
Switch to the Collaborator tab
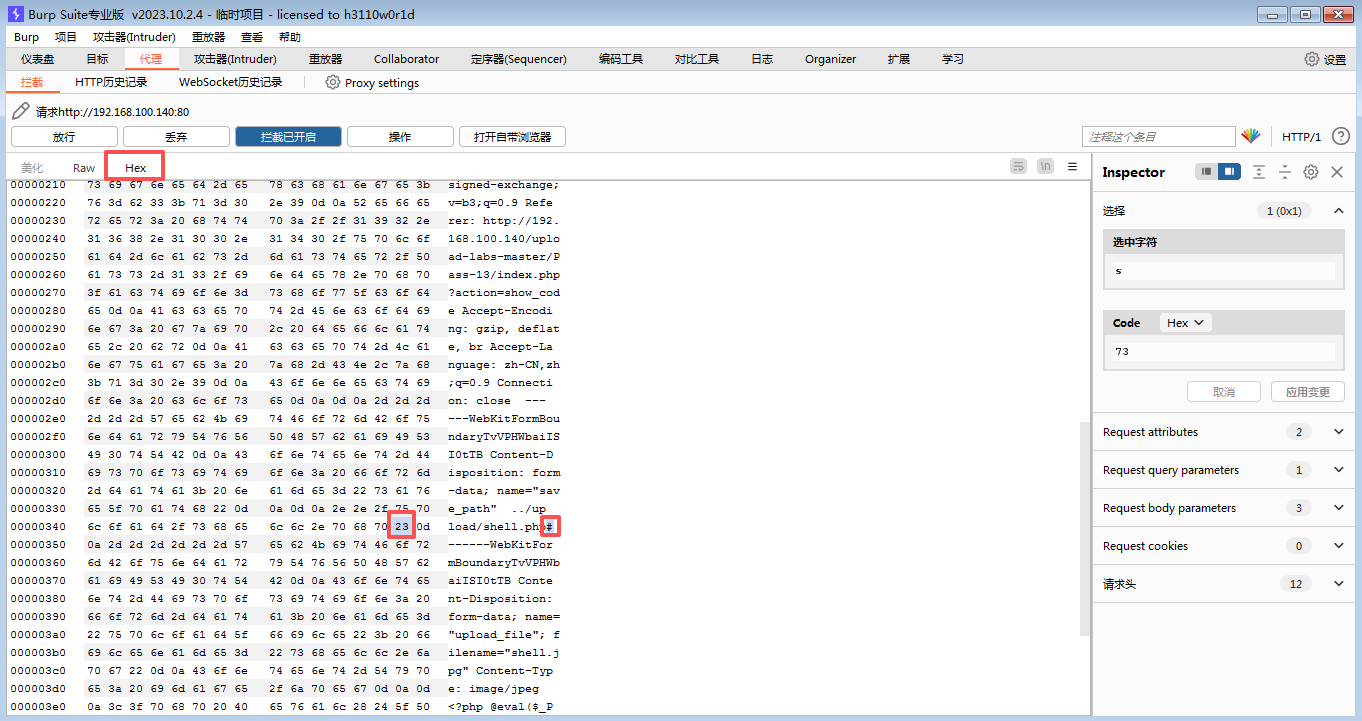point(406,59)
